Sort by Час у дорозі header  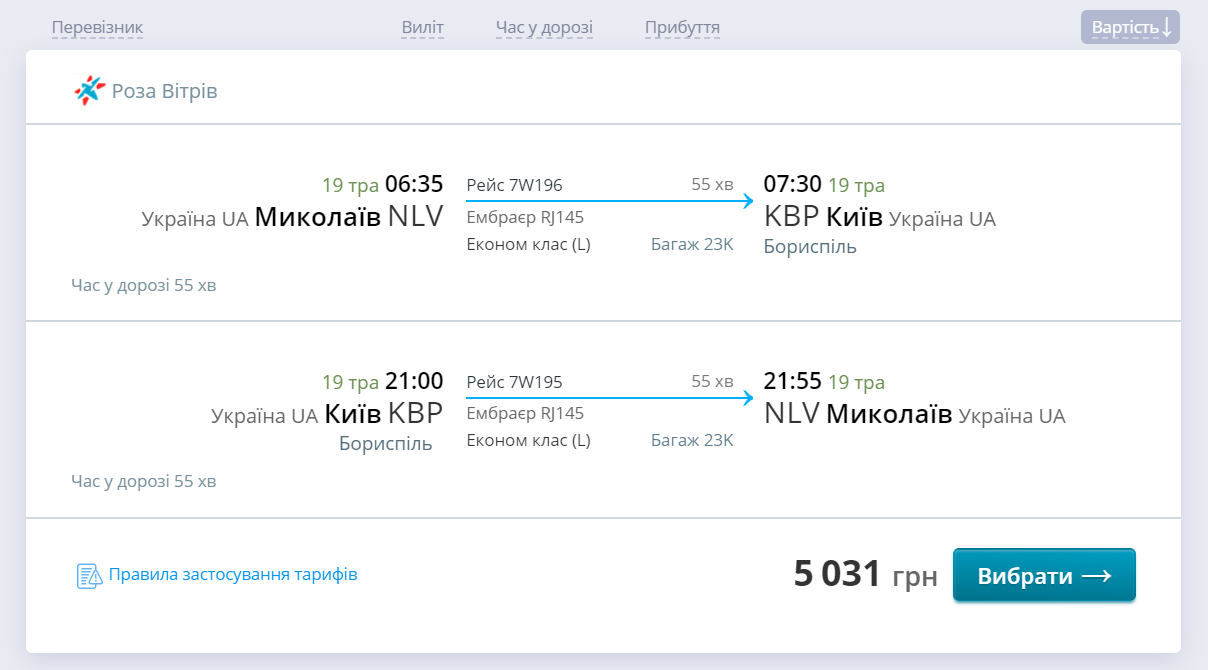click(544, 28)
